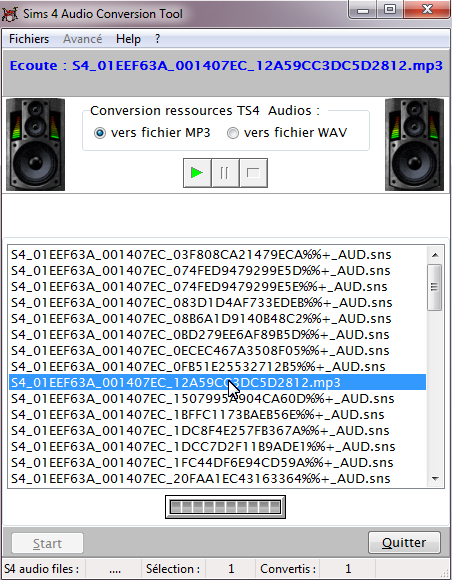Select file ending 074FED9479299E5D%%+_AUD.sns
The width and height of the screenshot is (452, 580).
point(217,271)
